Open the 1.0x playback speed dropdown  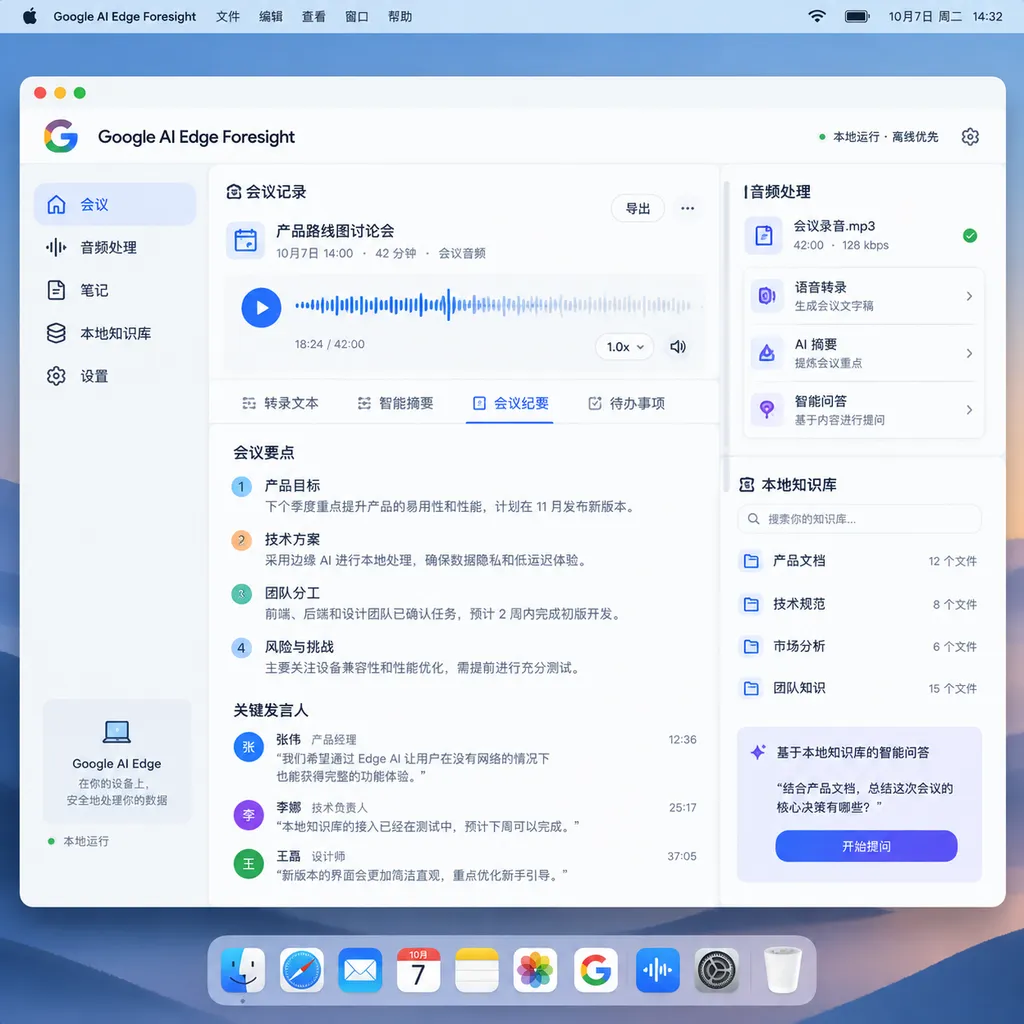[x=624, y=347]
